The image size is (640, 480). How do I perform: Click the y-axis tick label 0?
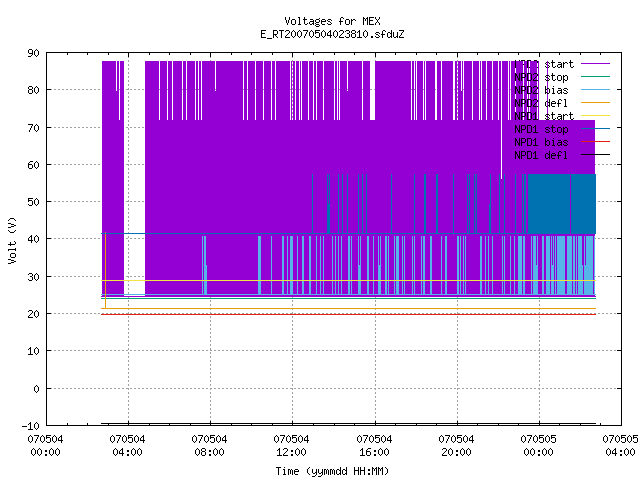pyautogui.click(x=36, y=389)
